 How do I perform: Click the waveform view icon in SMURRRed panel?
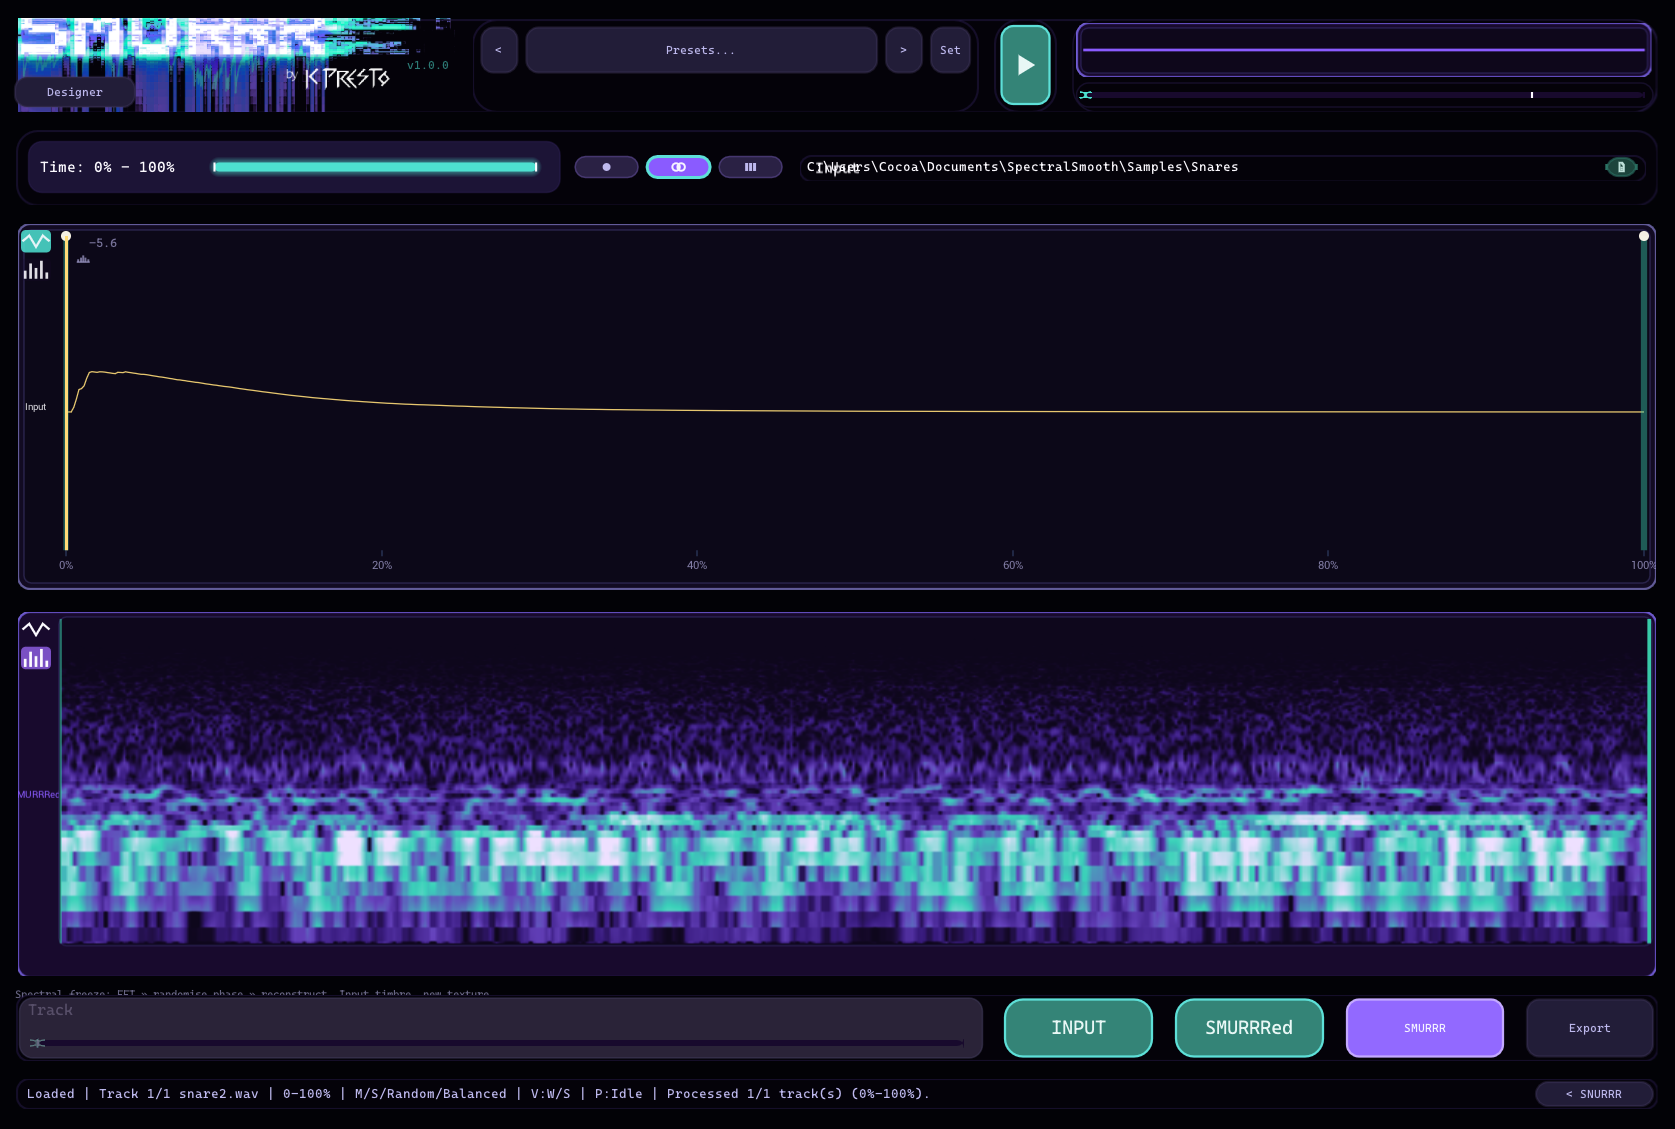pyautogui.click(x=36, y=629)
